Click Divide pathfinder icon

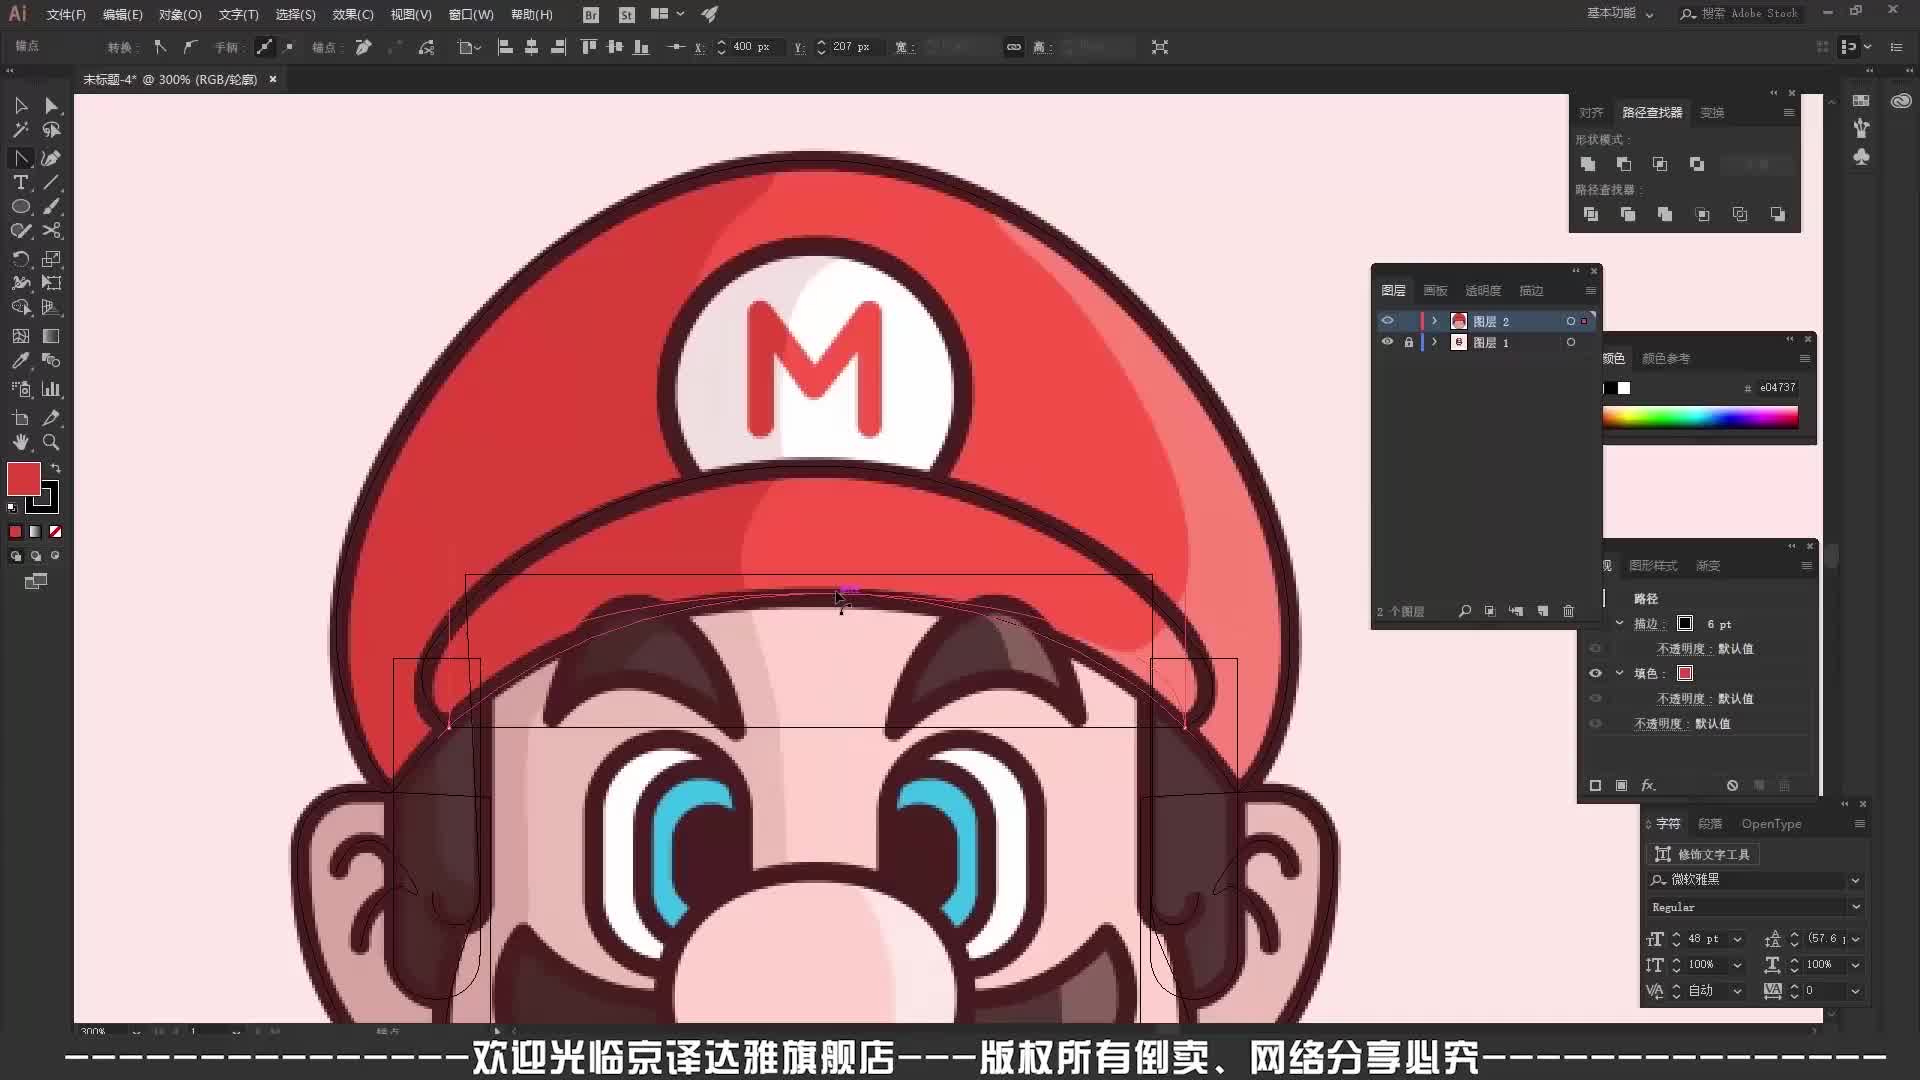(1591, 214)
